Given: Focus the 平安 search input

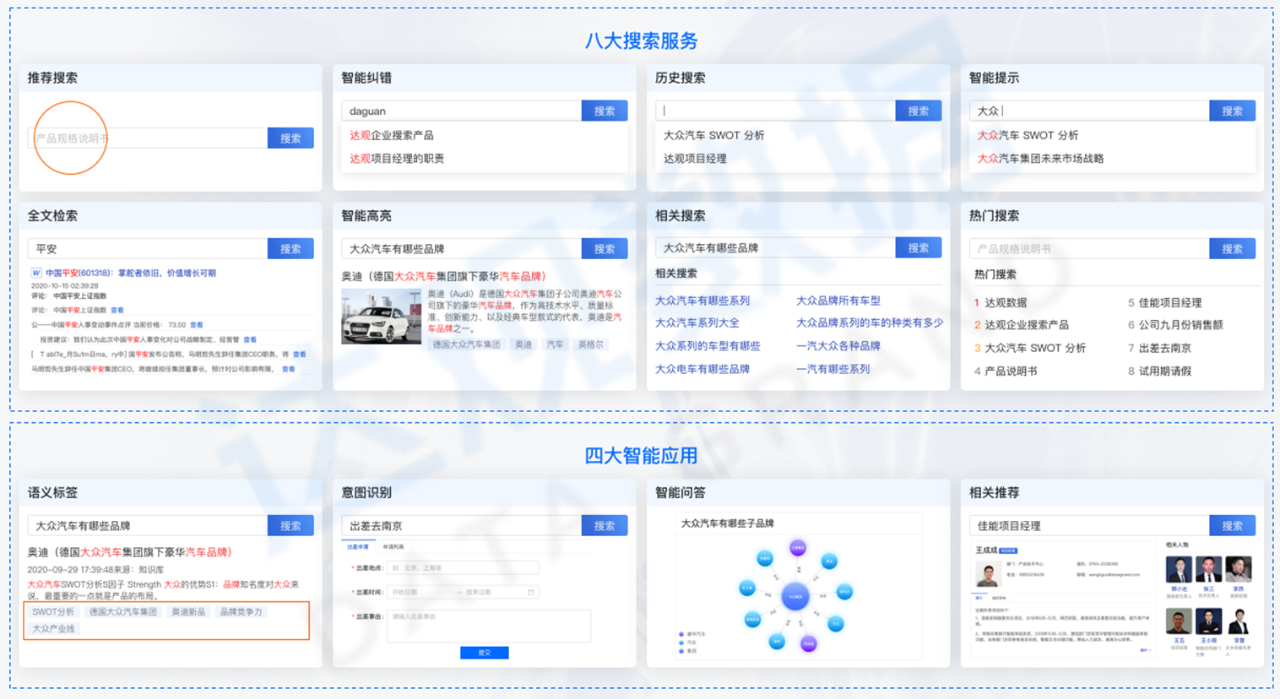Looking at the screenshot, I should point(147,249).
